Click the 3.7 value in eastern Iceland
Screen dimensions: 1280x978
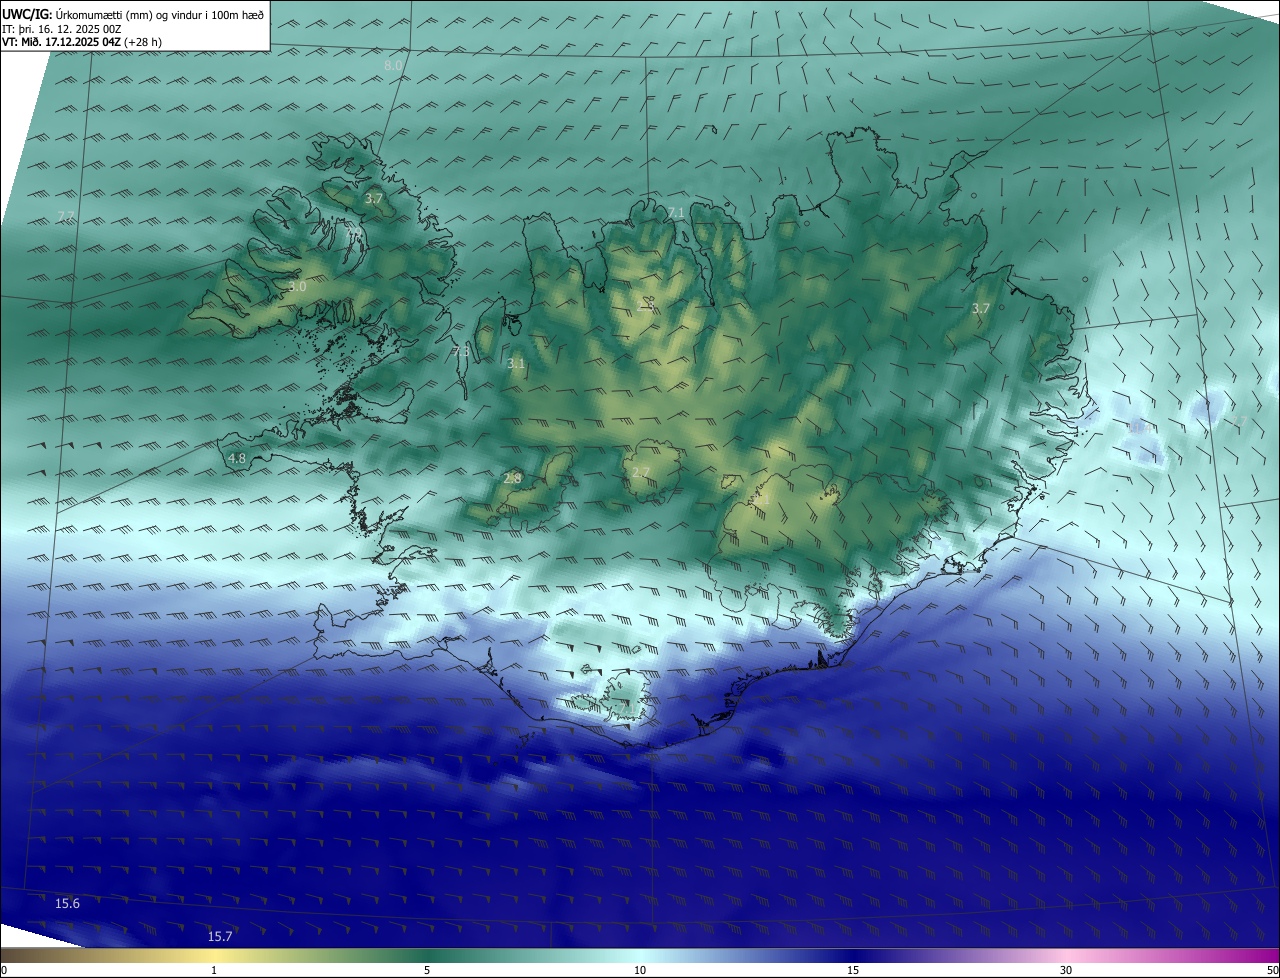(980, 308)
